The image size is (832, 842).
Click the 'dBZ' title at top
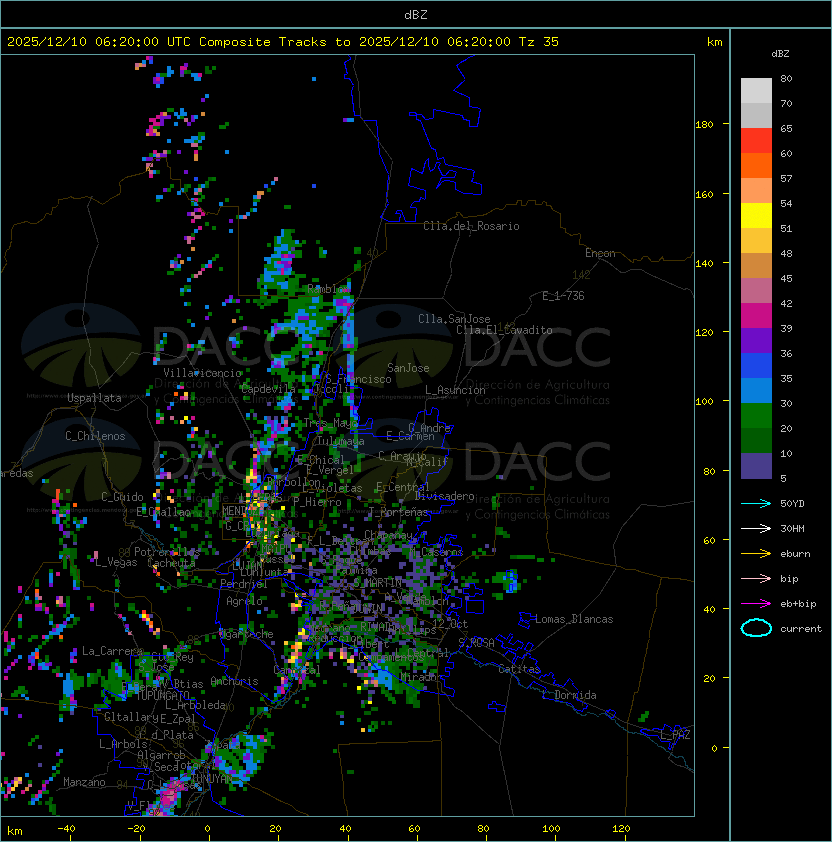point(416,14)
